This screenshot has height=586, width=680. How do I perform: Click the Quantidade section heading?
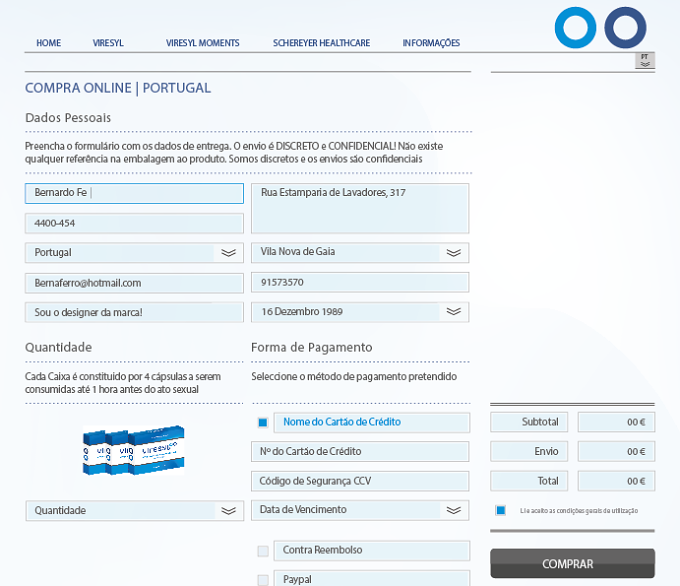click(x=59, y=347)
